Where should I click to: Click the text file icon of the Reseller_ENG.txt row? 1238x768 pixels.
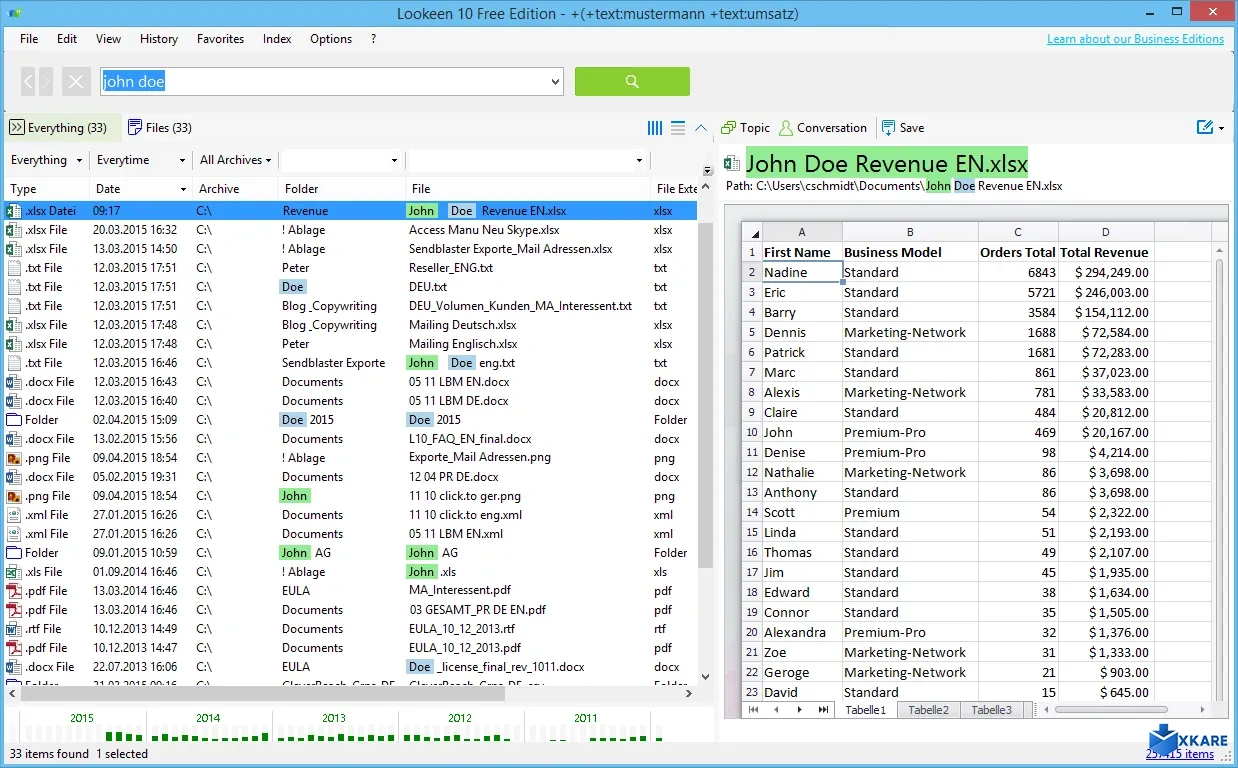point(14,268)
